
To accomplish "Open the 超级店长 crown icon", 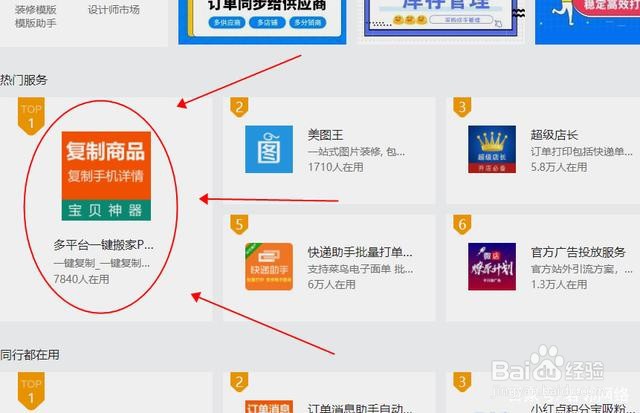I will pos(492,149).
